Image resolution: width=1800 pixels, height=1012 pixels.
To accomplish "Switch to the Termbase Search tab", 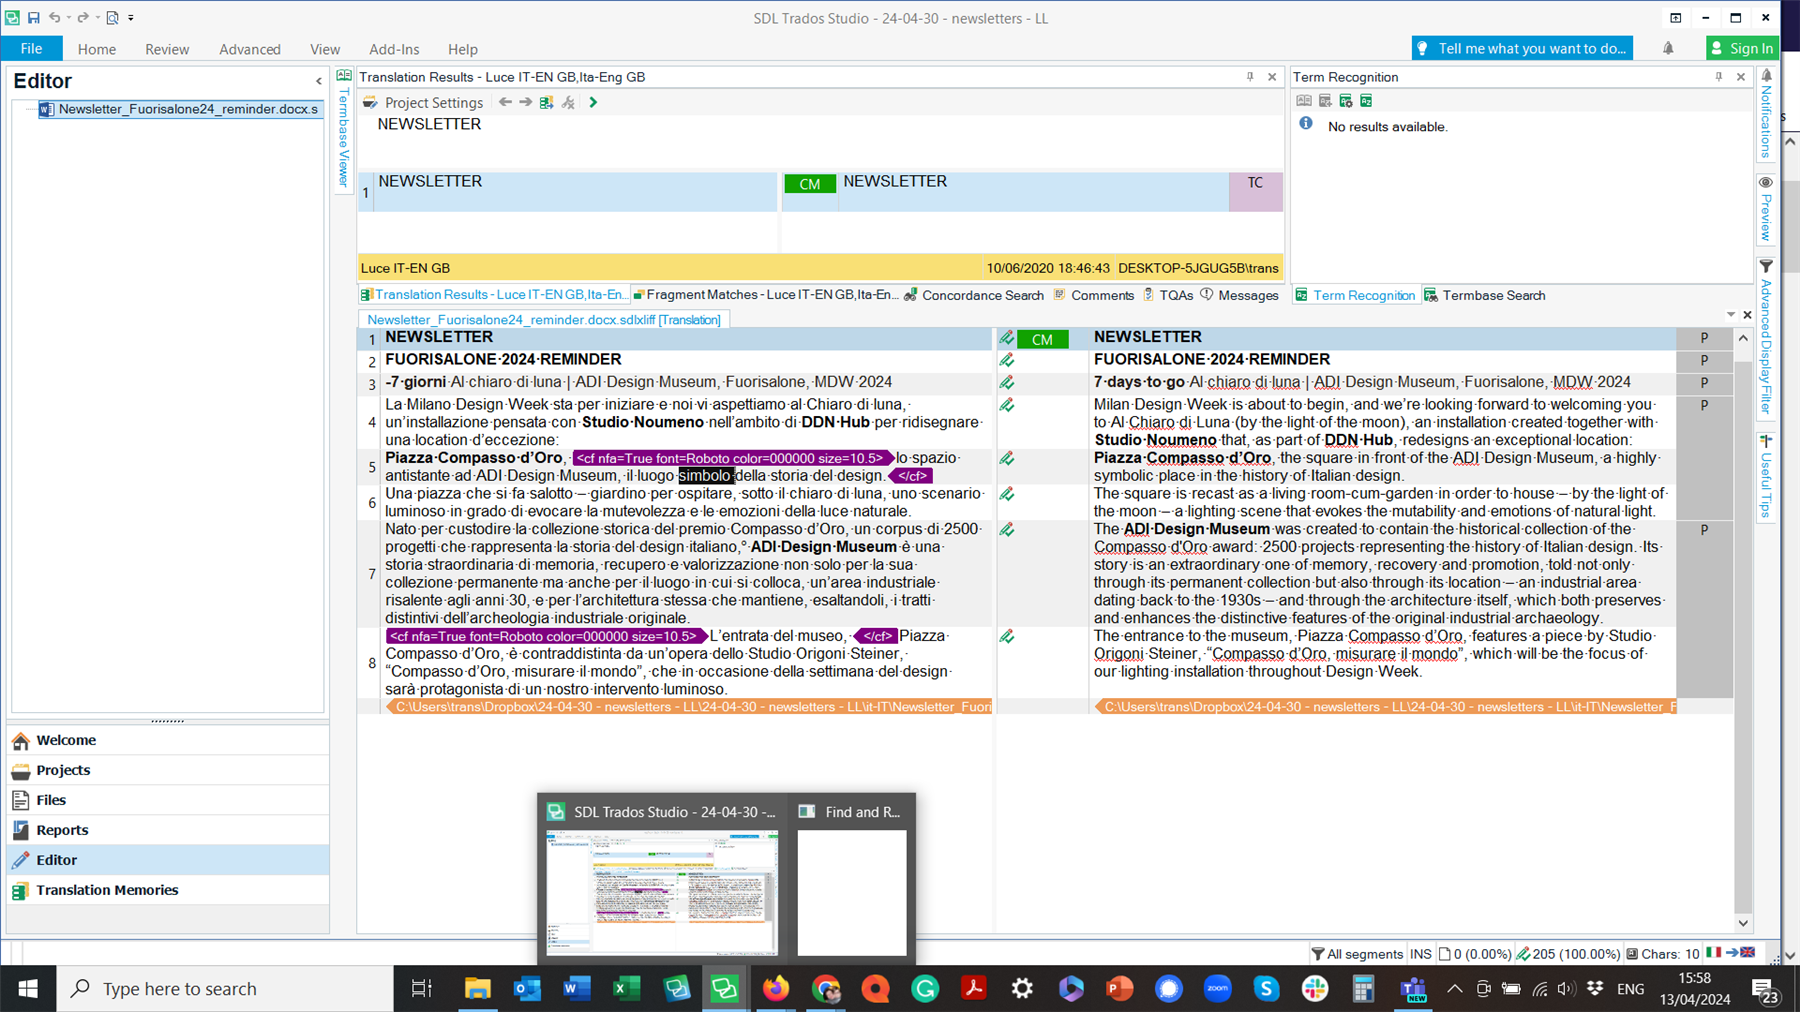I will point(1484,295).
